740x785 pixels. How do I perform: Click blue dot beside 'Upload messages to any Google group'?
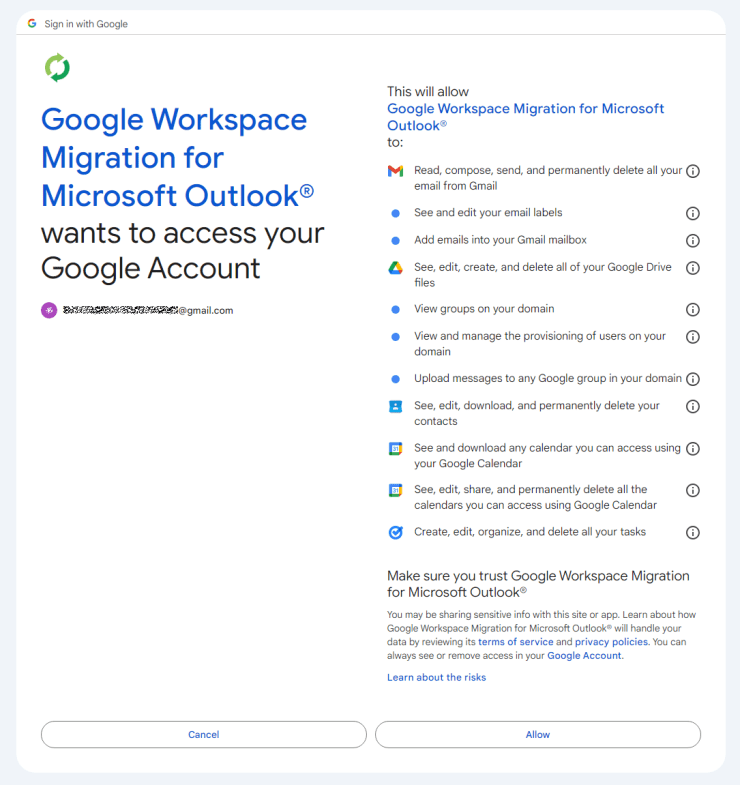point(396,379)
